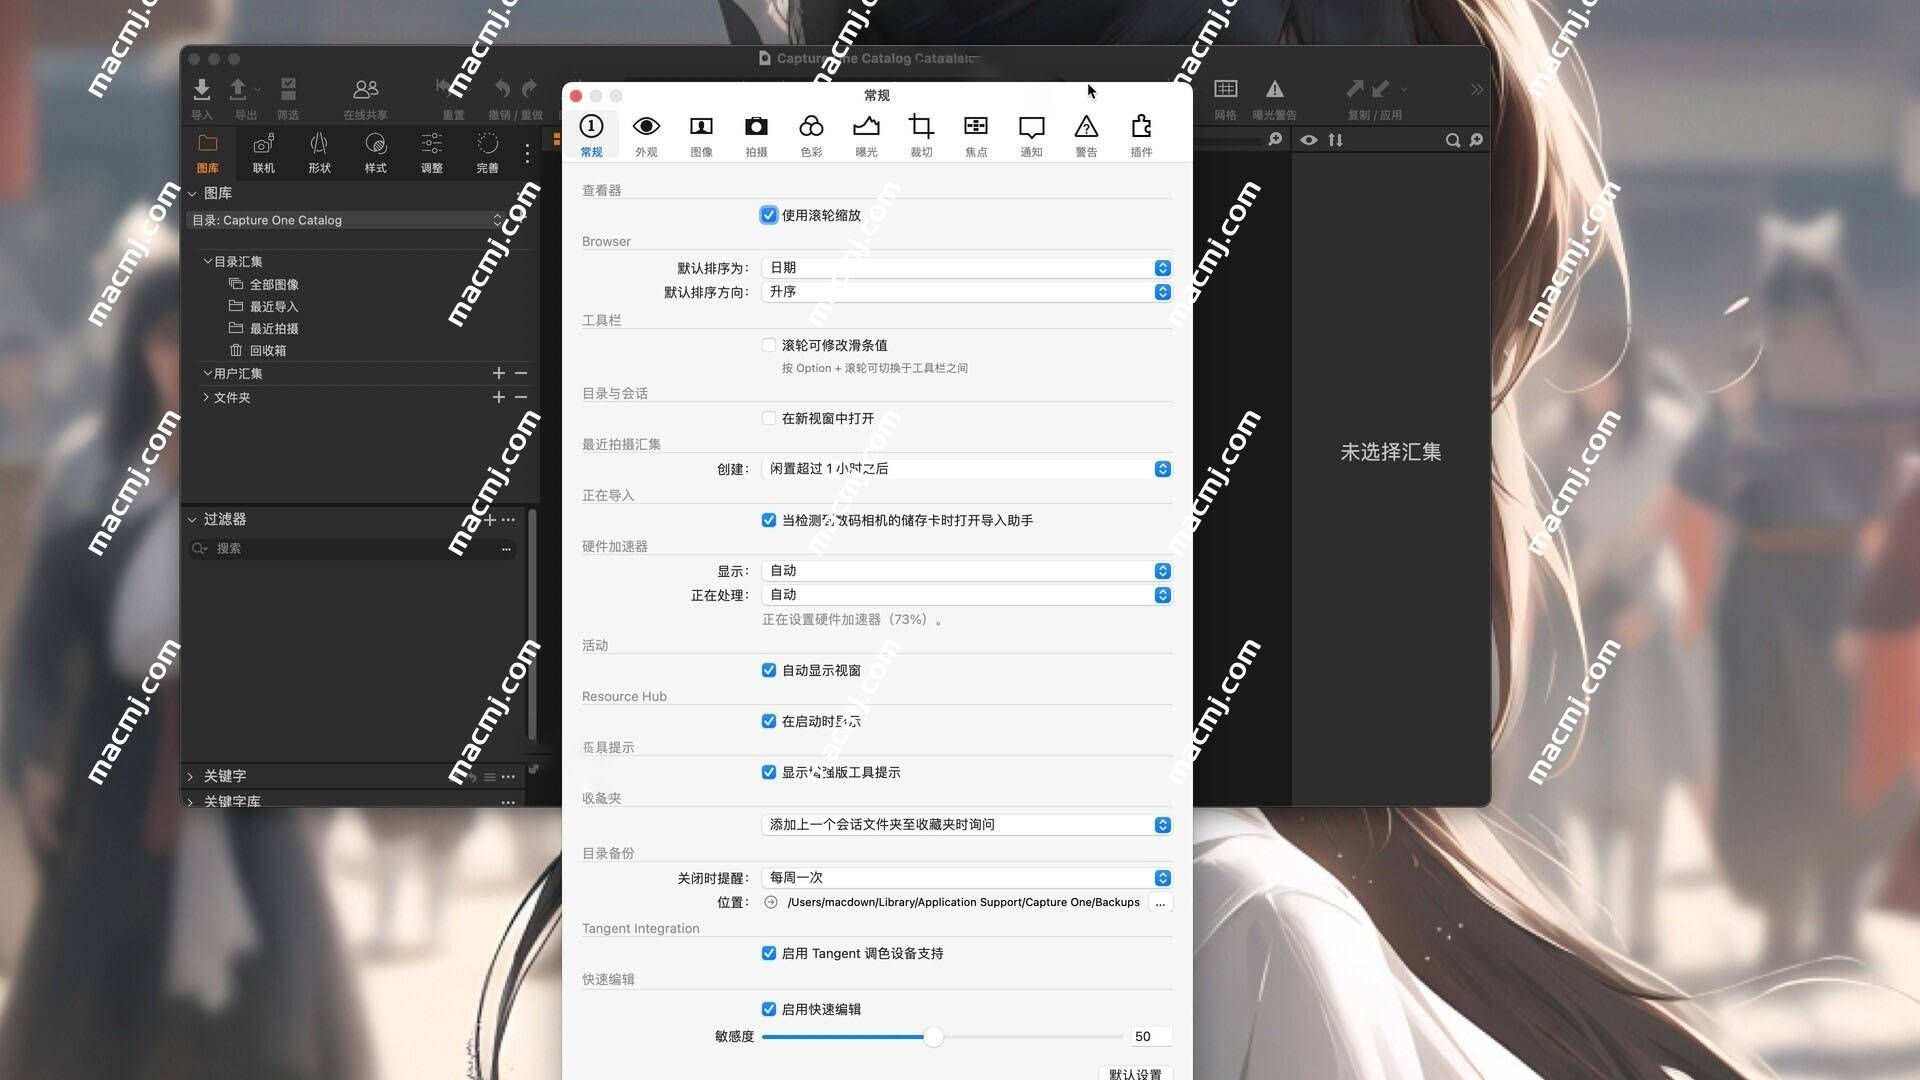Click the sensitivity value field showing 50
1920x1080 pixels.
coord(1150,1037)
